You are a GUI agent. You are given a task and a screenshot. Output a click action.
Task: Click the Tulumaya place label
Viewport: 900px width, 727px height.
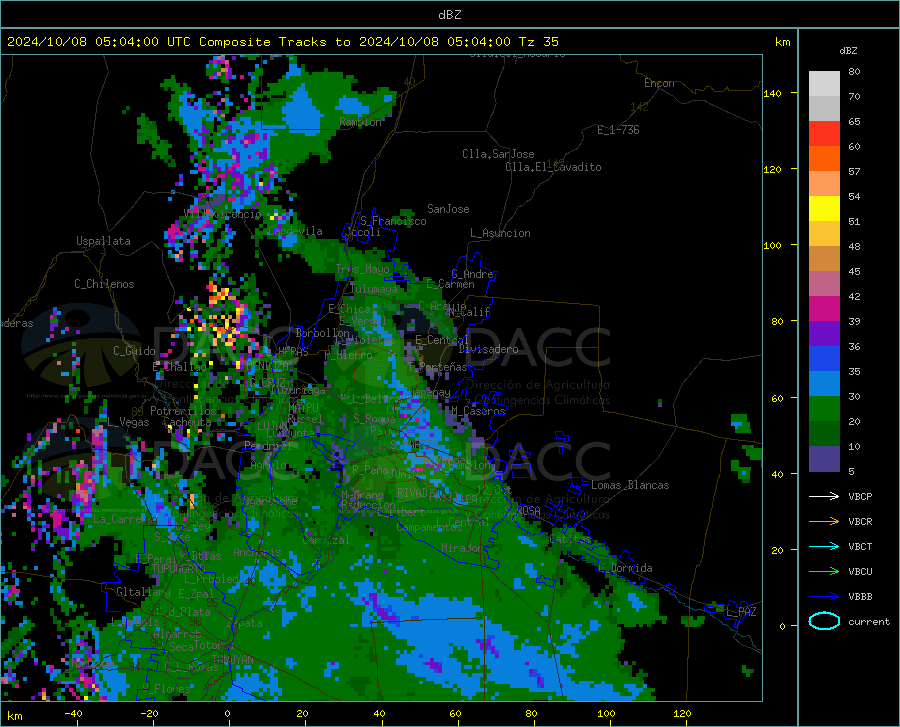point(373,289)
